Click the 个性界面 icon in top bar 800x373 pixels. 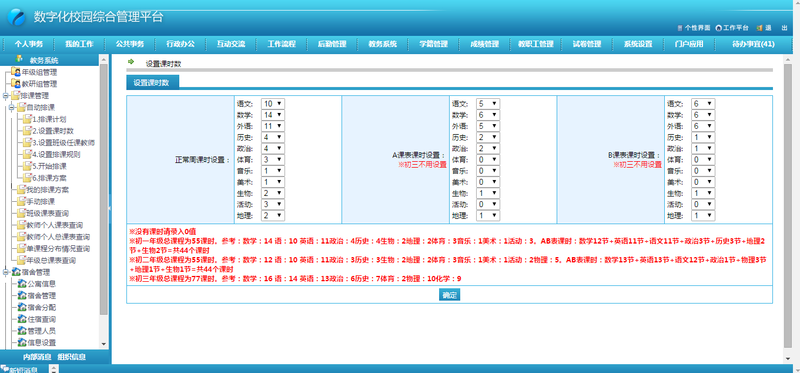(x=680, y=28)
